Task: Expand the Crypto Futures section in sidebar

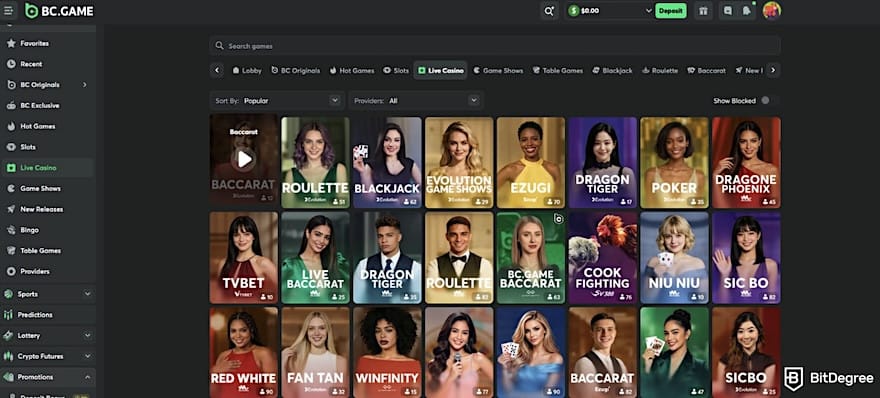Action: click(x=87, y=356)
